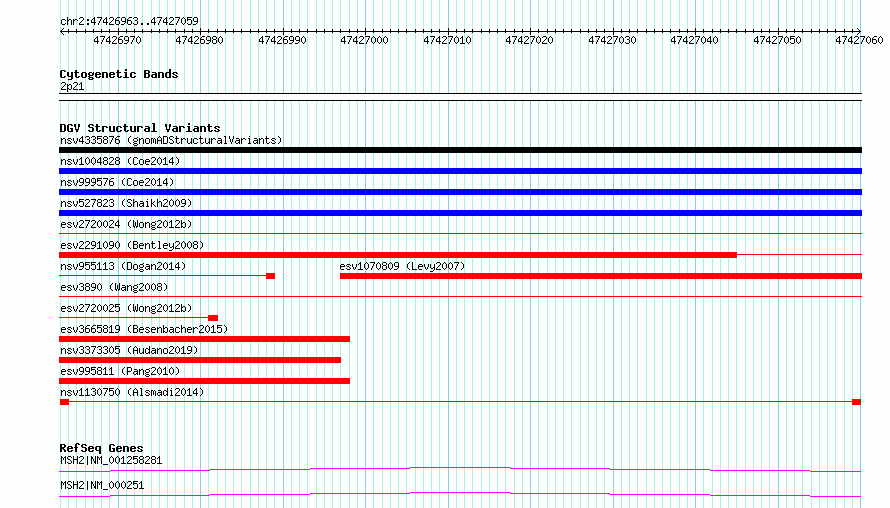This screenshot has width=890, height=508.
Task: Click the blue nsv527823 variant bar
Action: [460, 213]
